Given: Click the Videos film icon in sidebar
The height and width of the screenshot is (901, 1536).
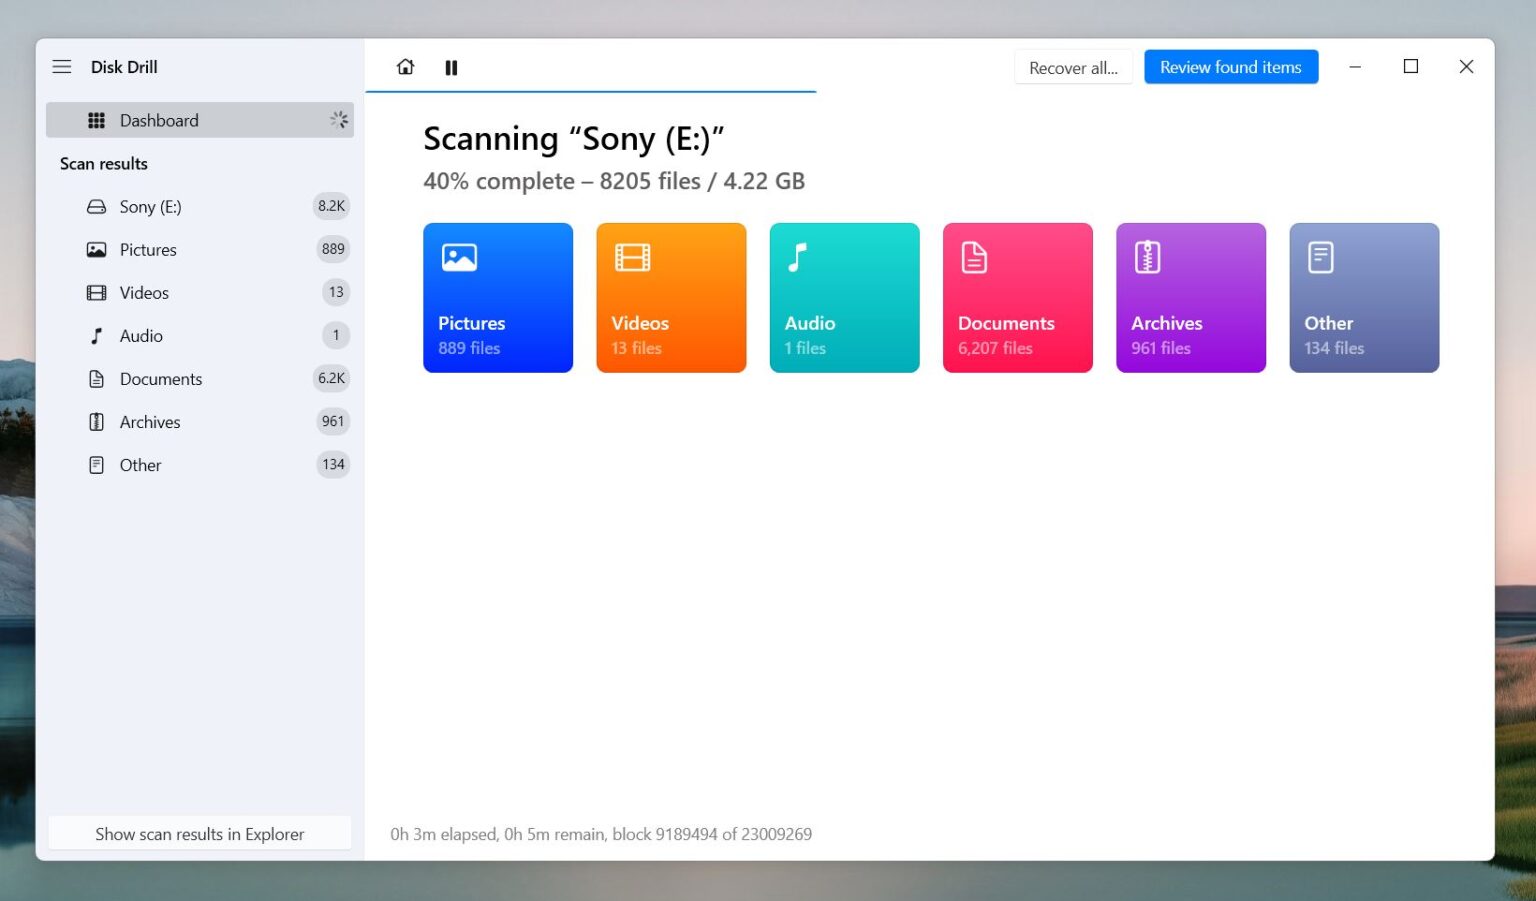Looking at the screenshot, I should click(x=96, y=292).
